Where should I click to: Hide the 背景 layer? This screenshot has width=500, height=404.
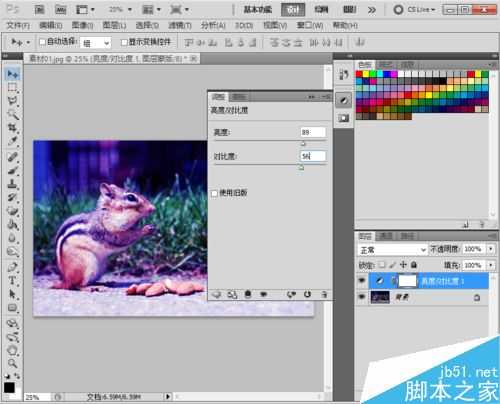(362, 297)
